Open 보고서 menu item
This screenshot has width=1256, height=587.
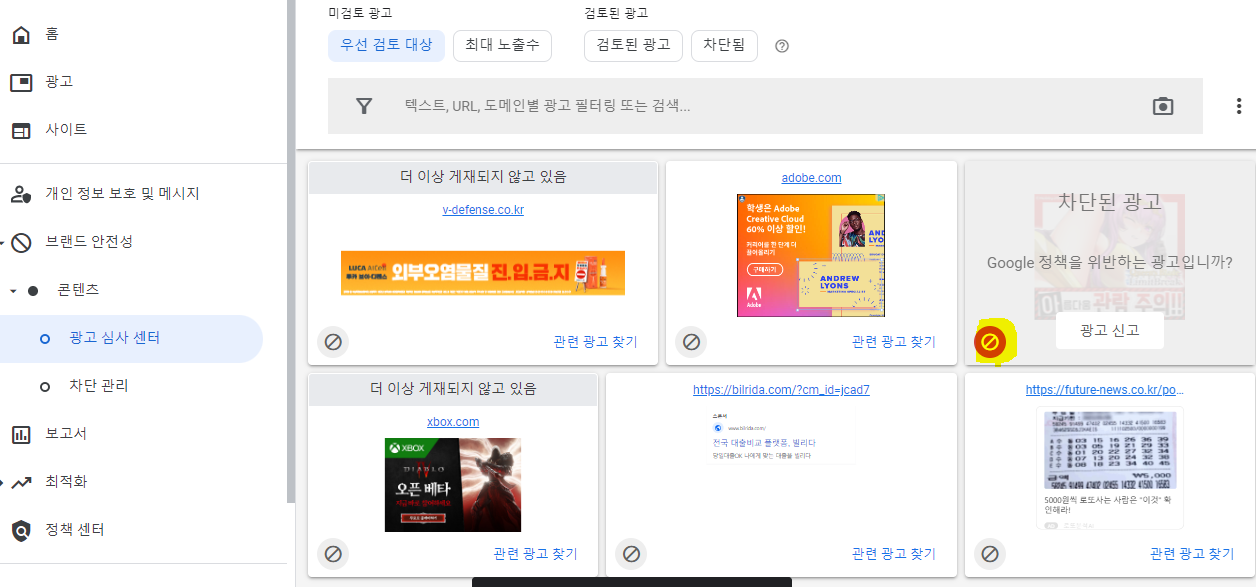(x=66, y=434)
